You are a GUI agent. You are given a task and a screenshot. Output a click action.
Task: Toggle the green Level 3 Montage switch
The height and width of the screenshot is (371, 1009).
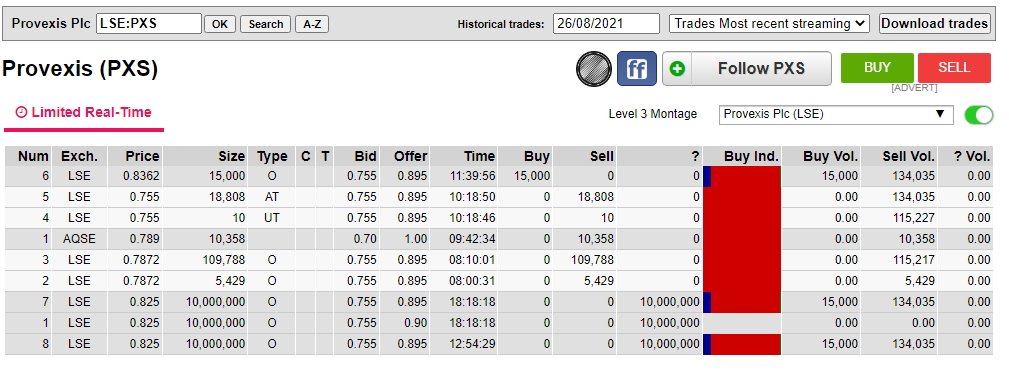pyautogui.click(x=979, y=115)
